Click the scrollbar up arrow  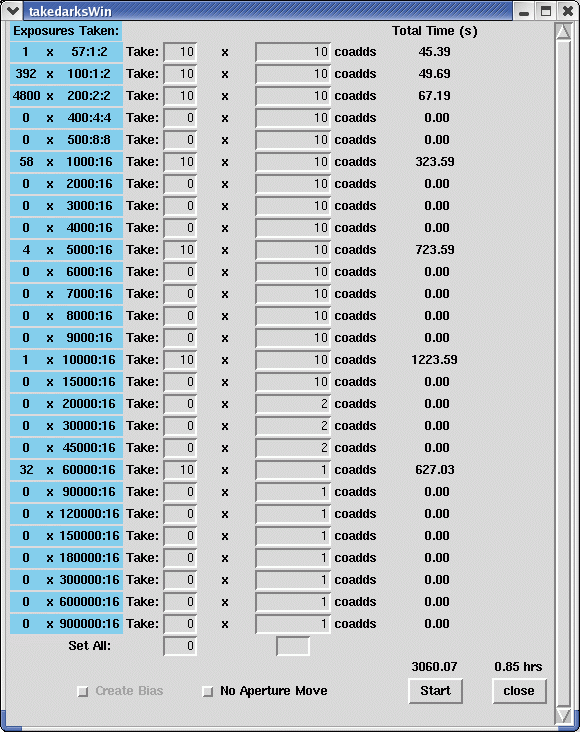pyautogui.click(x=563, y=32)
